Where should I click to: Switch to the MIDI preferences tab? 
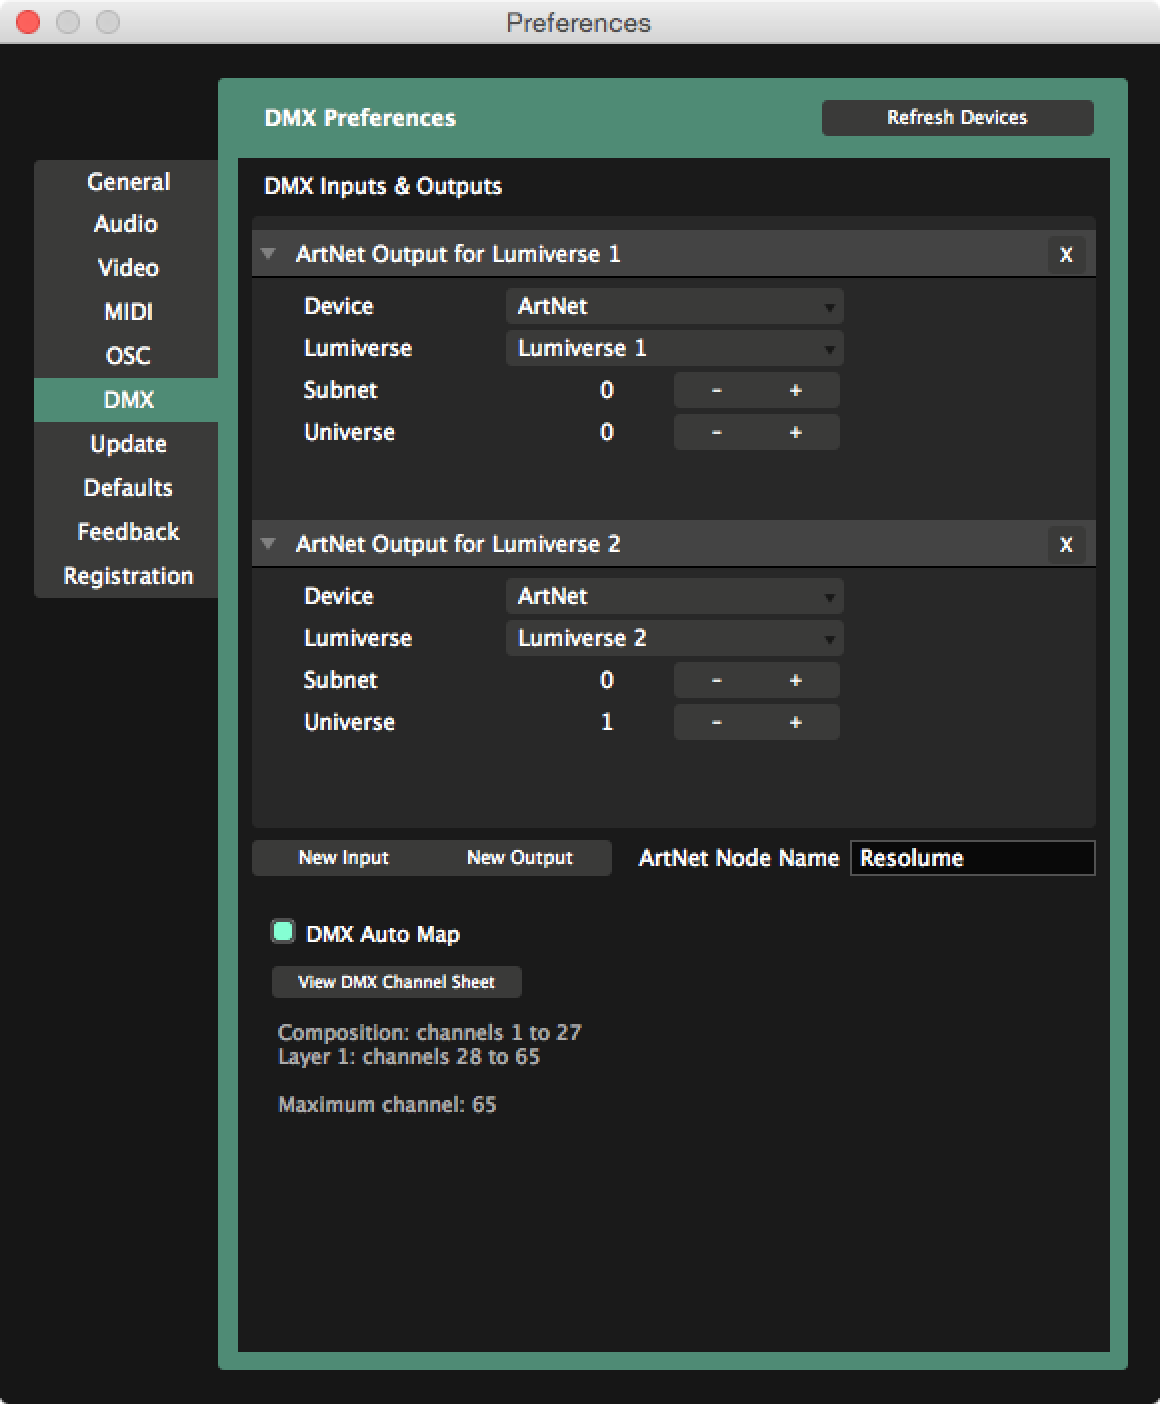point(127,312)
